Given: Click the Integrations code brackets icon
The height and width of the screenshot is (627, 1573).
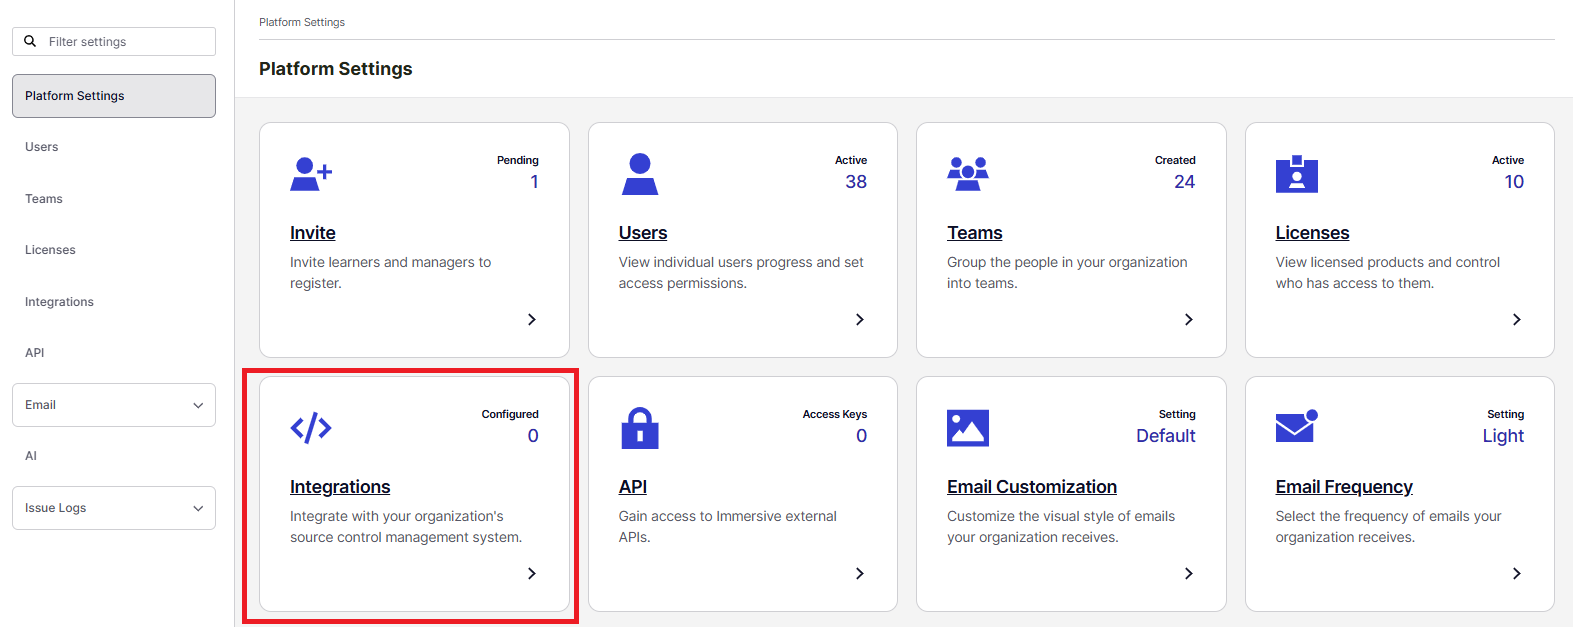Looking at the screenshot, I should pos(310,428).
